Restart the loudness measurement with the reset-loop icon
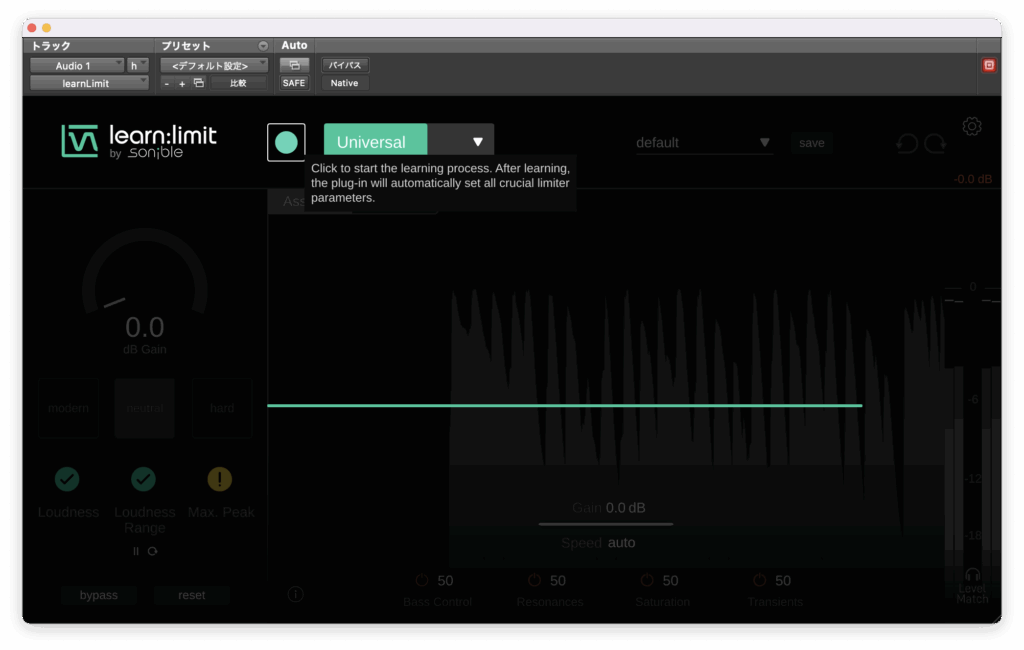The image size is (1024, 650). (152, 551)
